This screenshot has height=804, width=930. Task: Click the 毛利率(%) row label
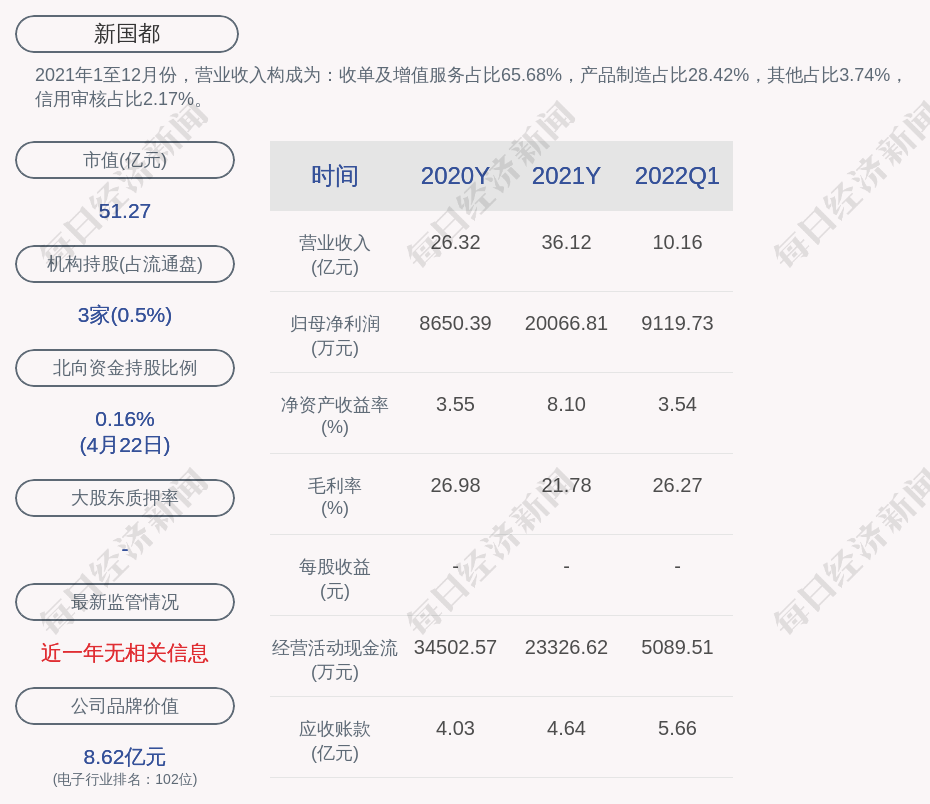tap(335, 497)
